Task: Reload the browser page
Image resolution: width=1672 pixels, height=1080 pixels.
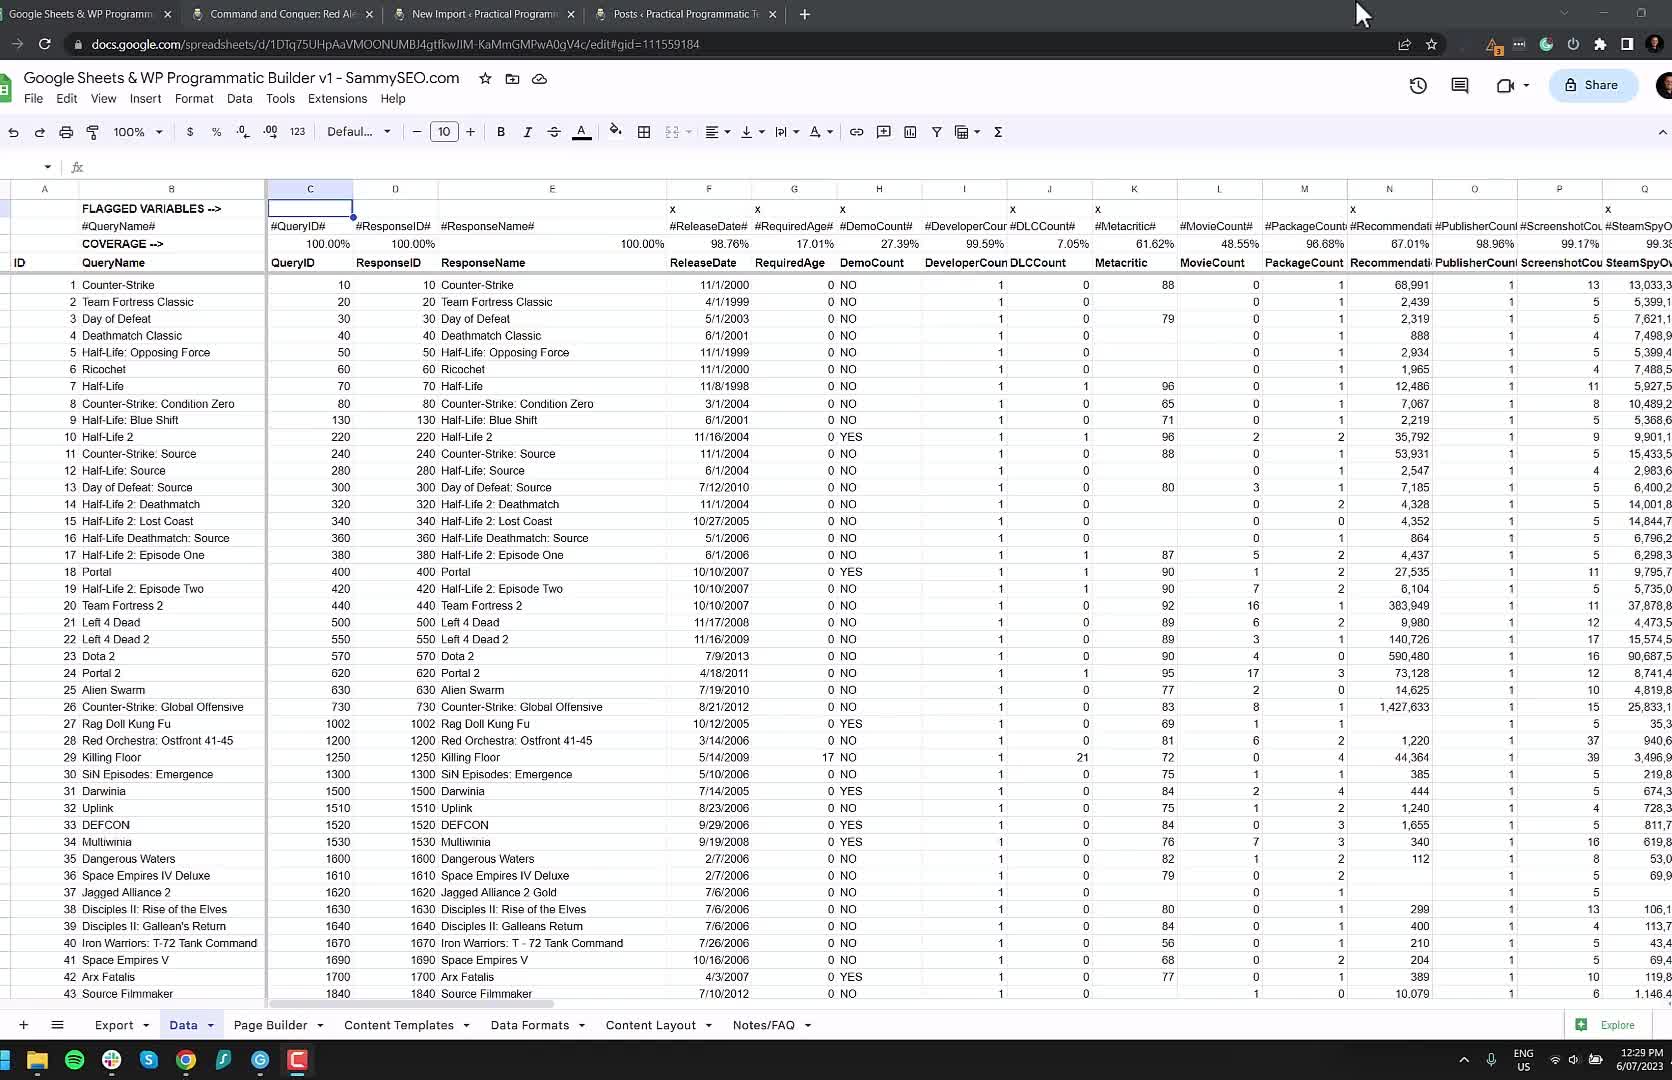Action: (x=44, y=44)
